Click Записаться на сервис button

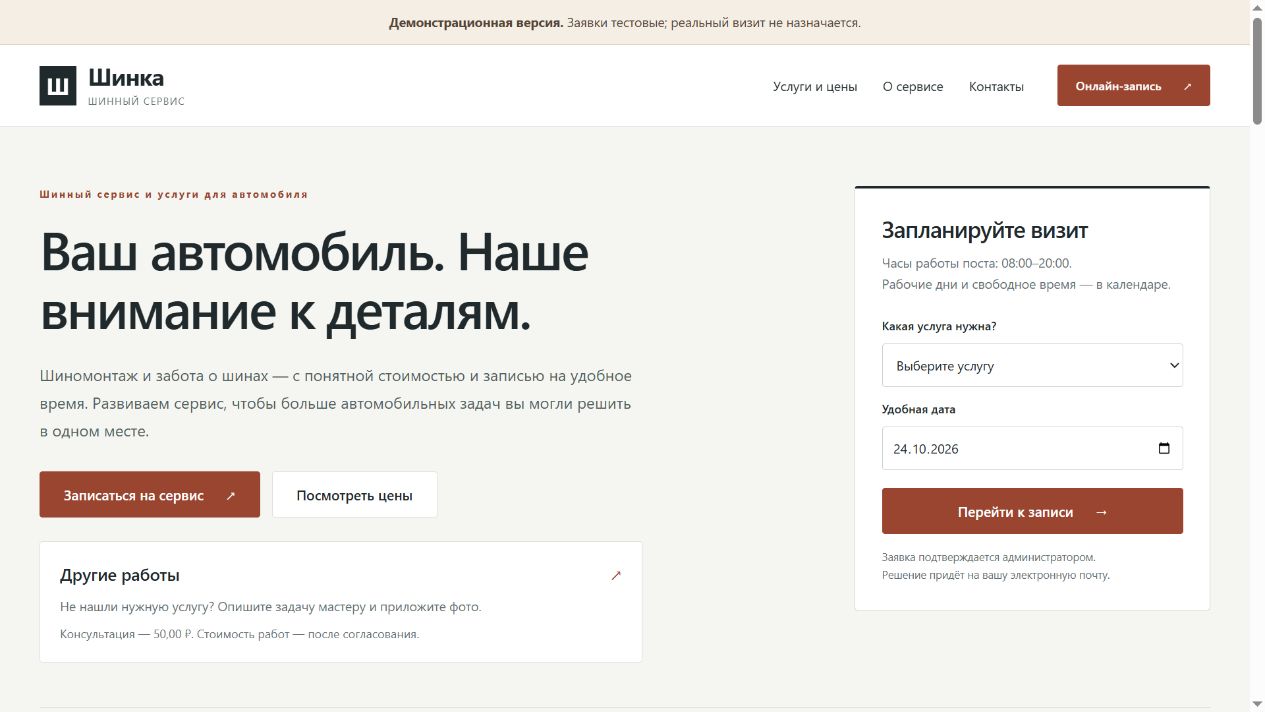[150, 495]
